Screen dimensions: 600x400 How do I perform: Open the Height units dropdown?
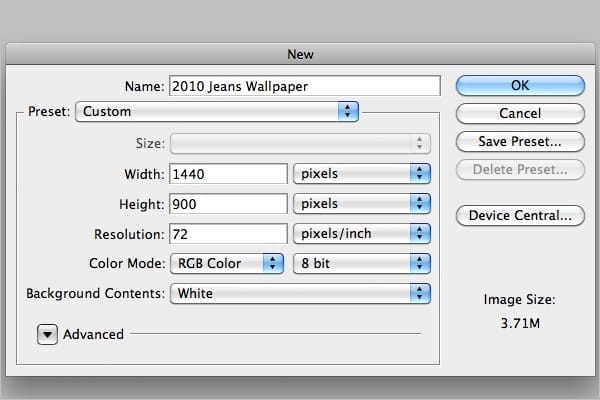coord(362,203)
